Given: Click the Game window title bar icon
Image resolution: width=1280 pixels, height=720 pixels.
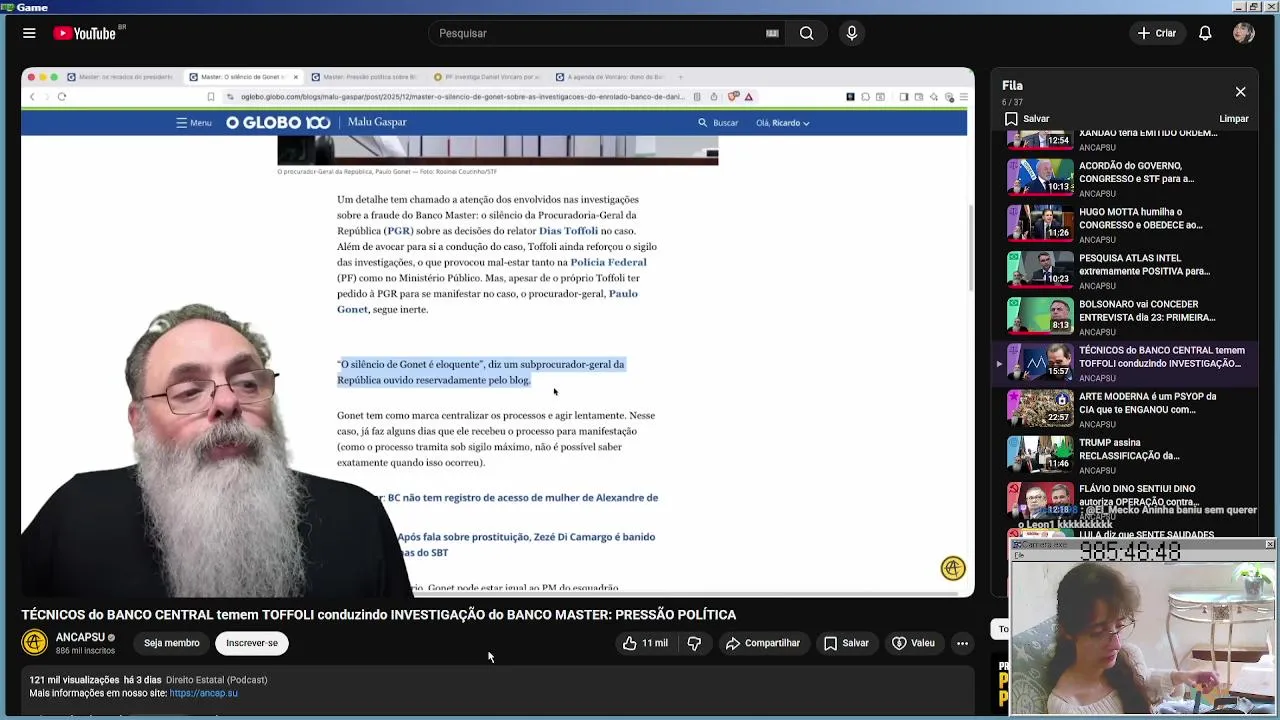Looking at the screenshot, I should 7,6.
